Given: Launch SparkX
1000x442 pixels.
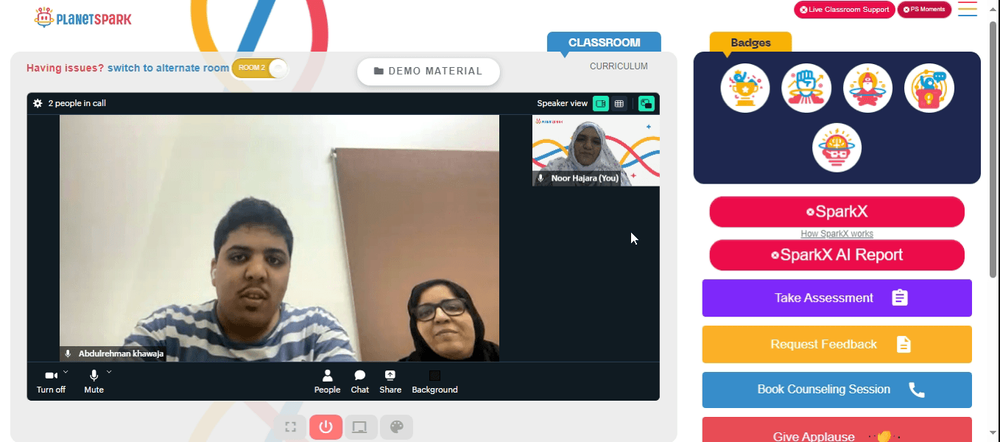Looking at the screenshot, I should (837, 212).
